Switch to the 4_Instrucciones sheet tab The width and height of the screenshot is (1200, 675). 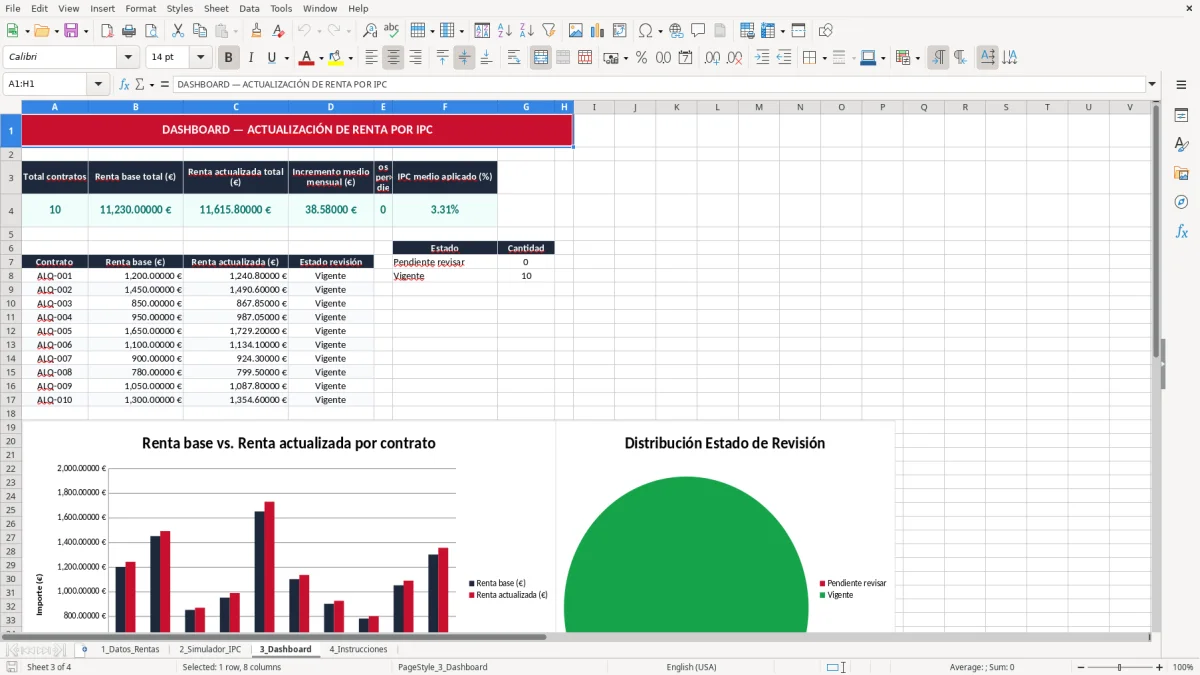pyautogui.click(x=358, y=649)
